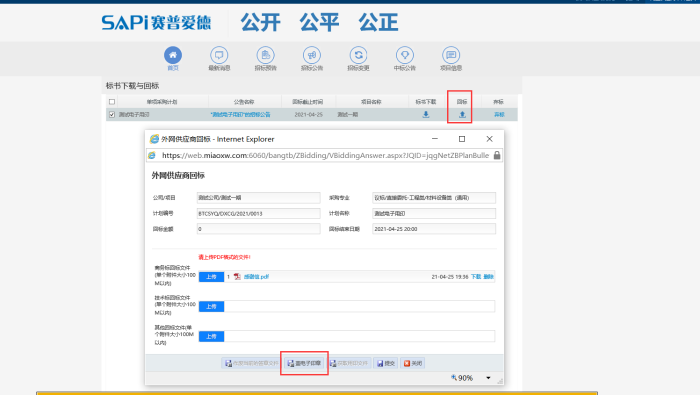Open the bid announcement link dated 2021-04-25
Screen dimensions: 700x395
[x=241, y=115]
